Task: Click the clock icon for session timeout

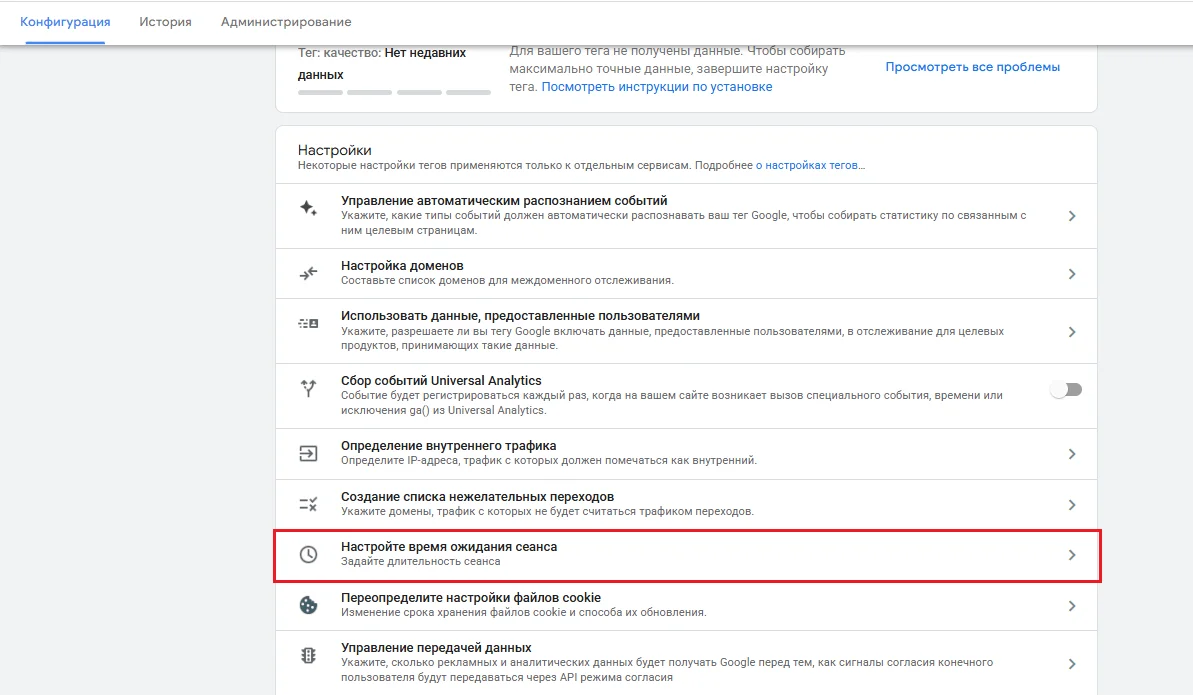Action: [x=308, y=554]
